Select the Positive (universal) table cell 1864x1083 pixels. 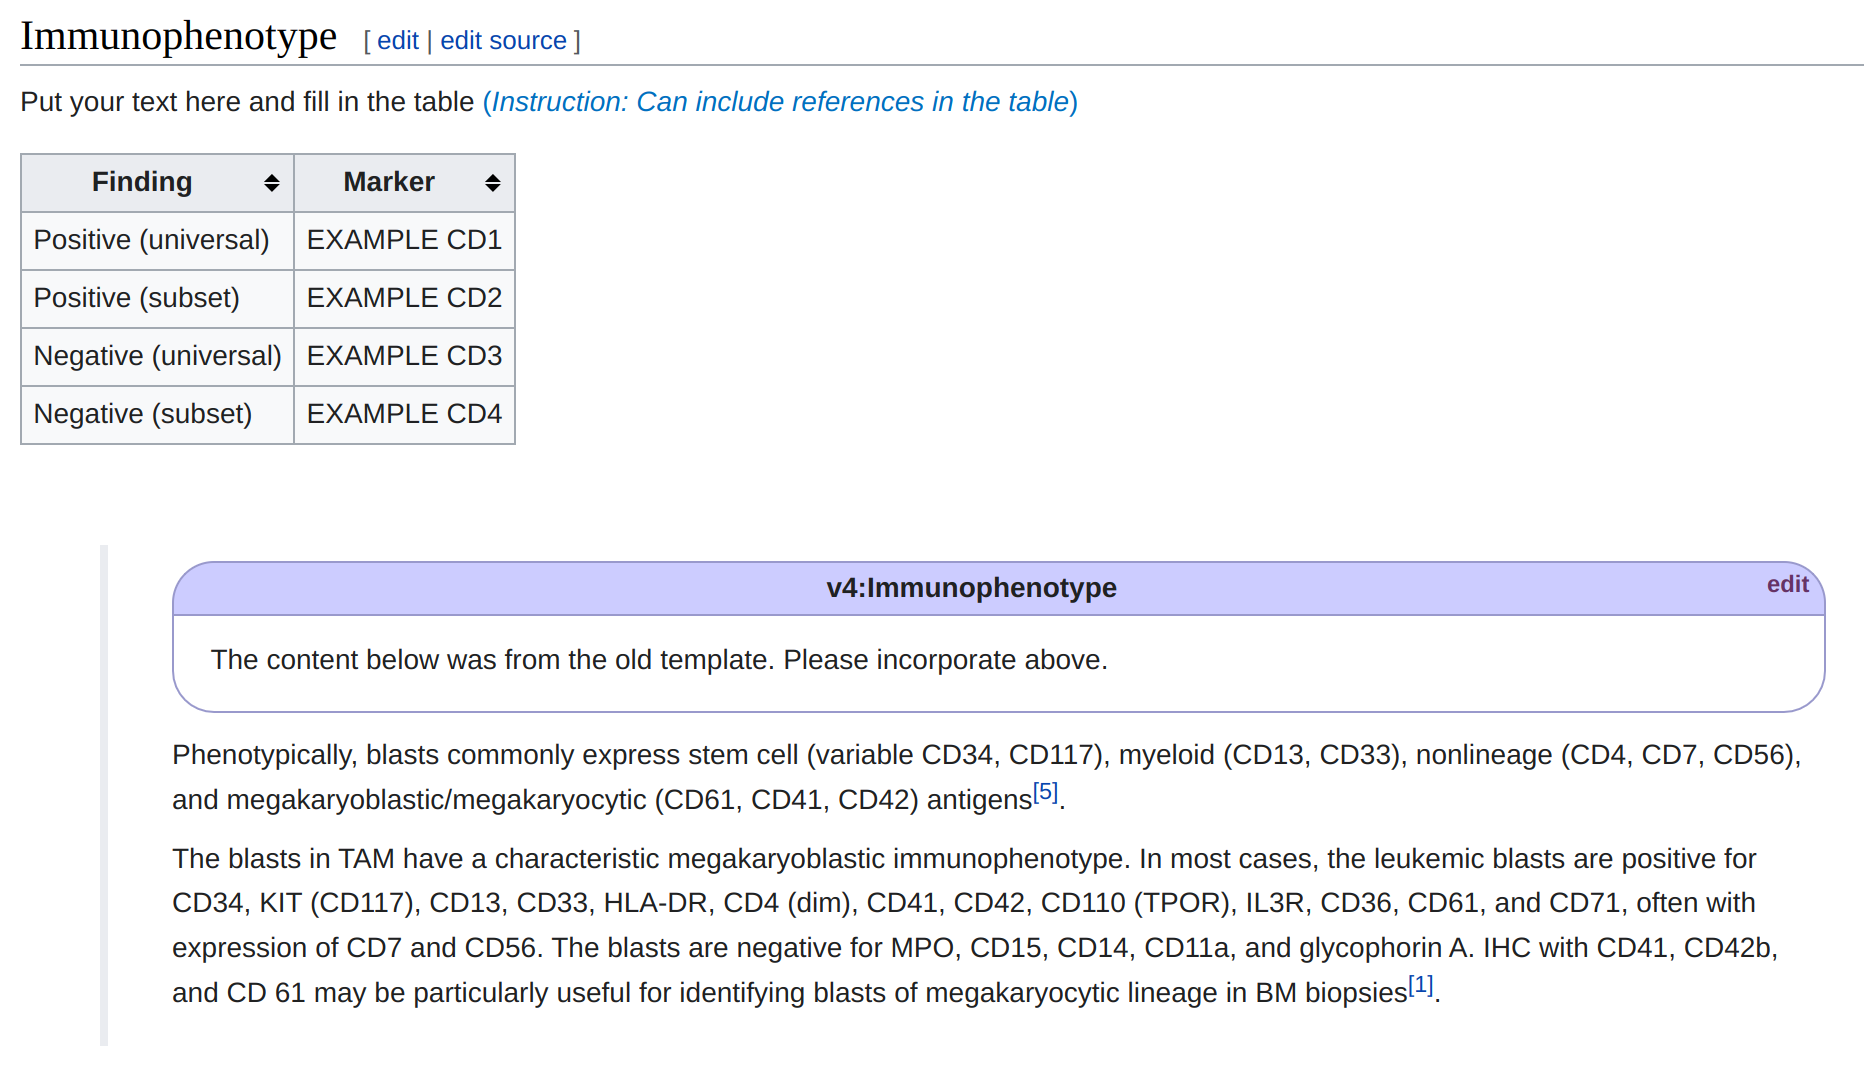point(152,240)
